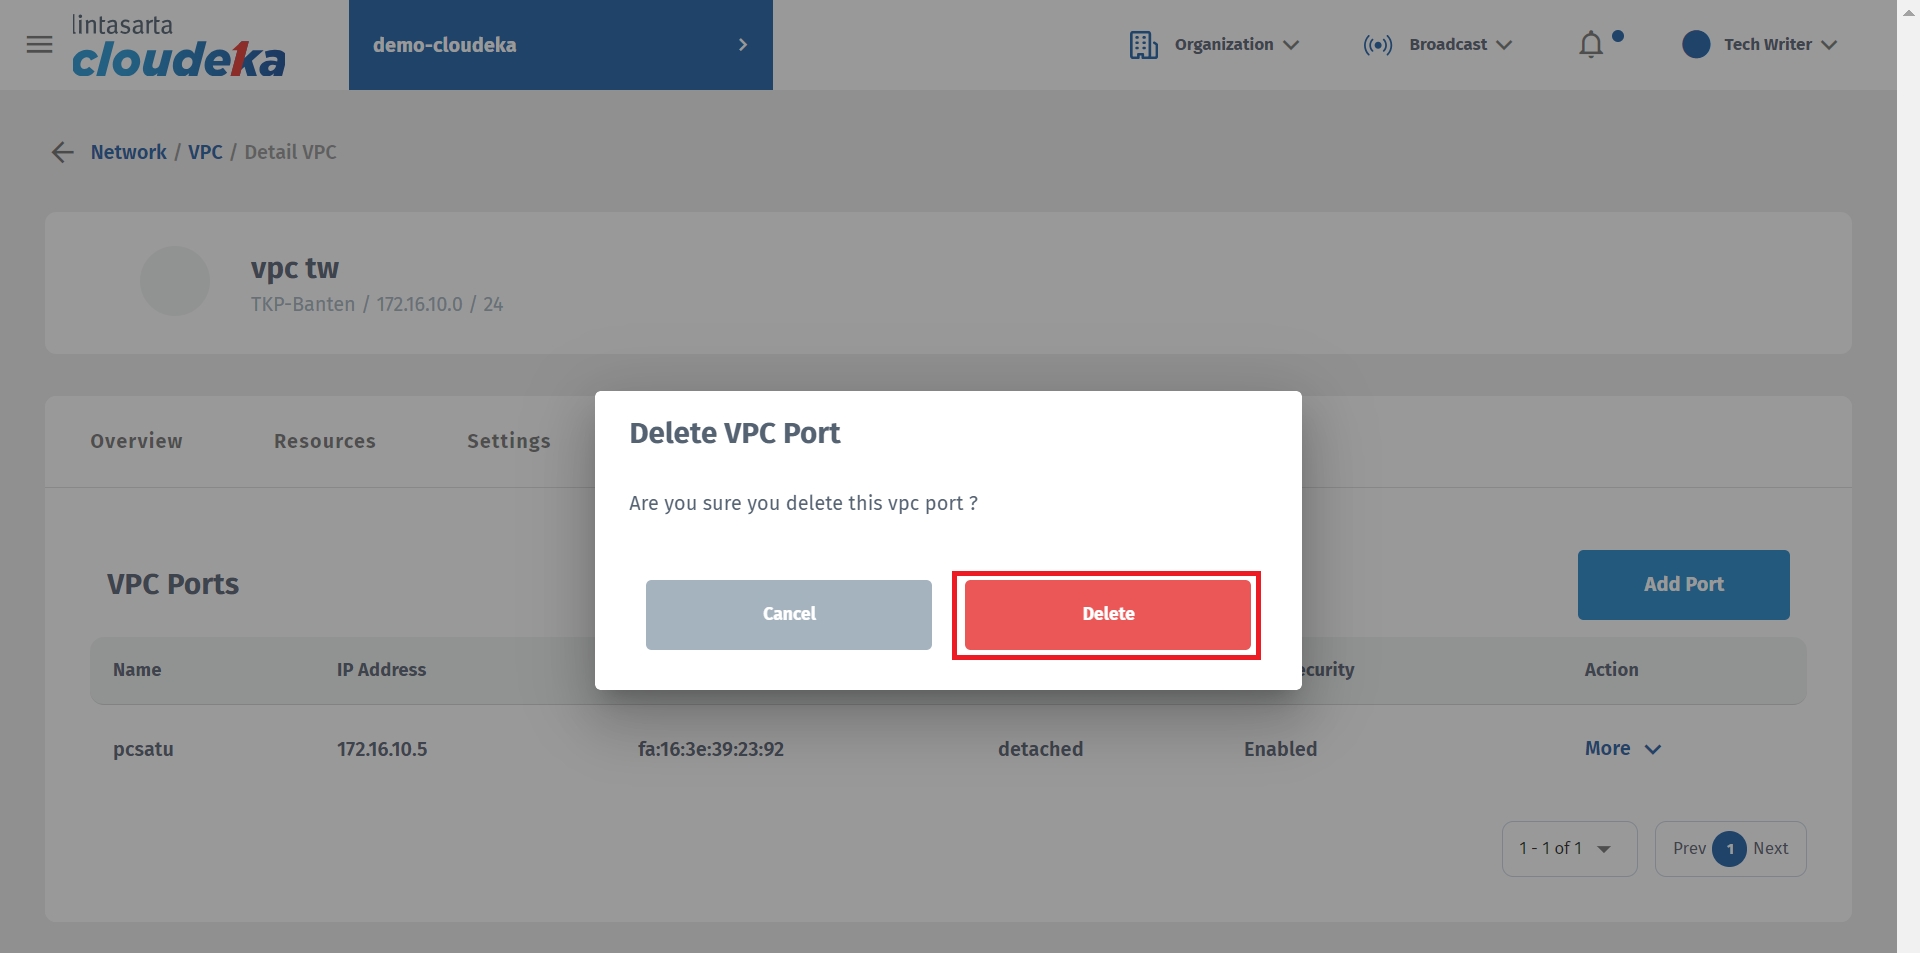Open the Settings tab
Screen dimensions: 1920x953
508,441
